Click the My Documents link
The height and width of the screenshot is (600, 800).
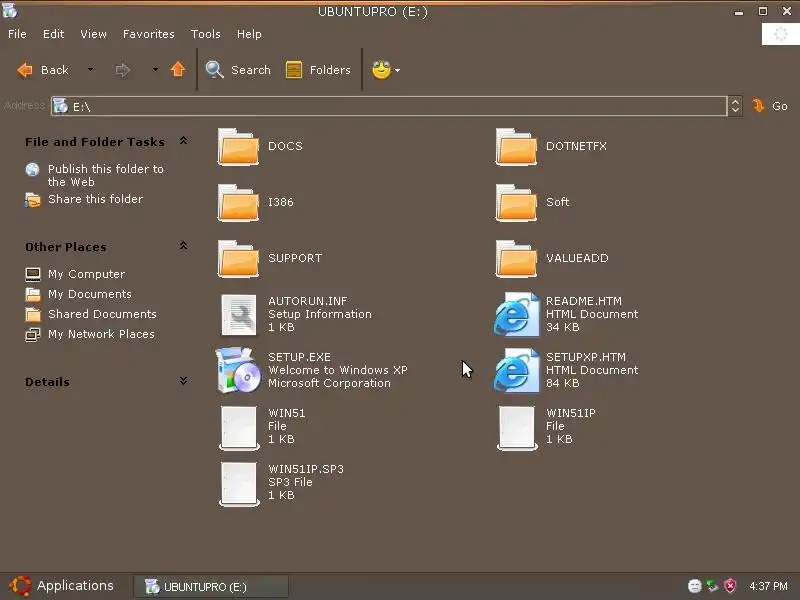point(90,294)
